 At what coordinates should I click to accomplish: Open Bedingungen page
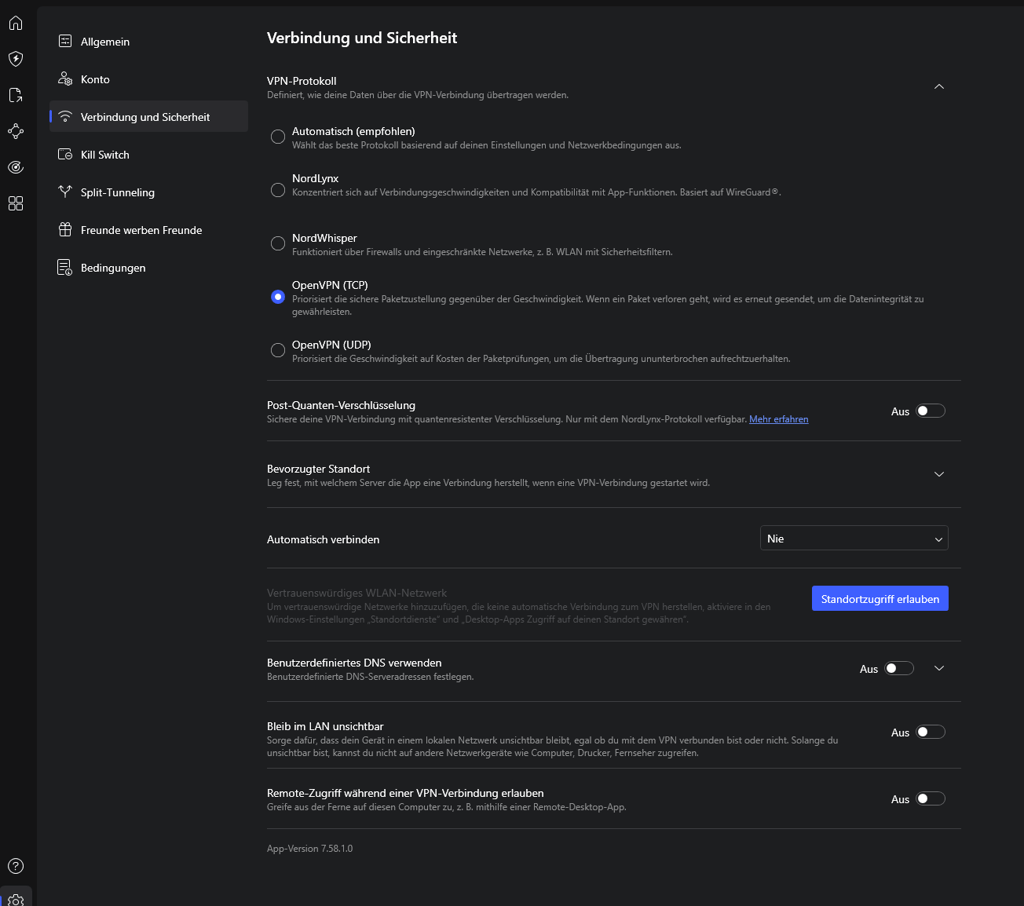click(x=149, y=268)
